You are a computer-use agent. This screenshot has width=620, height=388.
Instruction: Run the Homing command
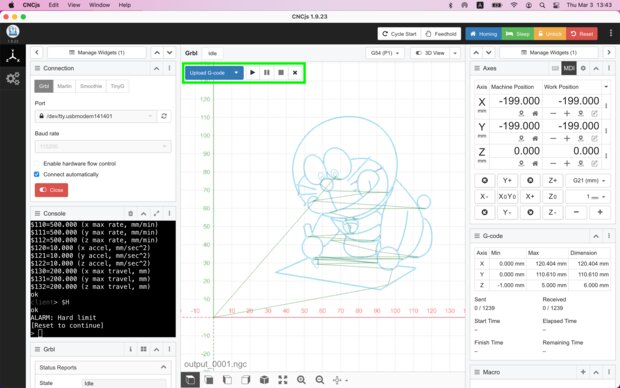(484, 34)
